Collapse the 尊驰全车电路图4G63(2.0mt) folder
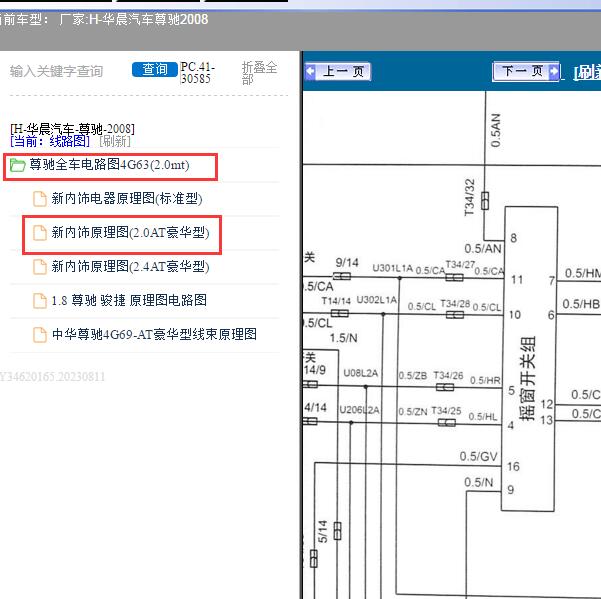601x599 pixels. 109,165
